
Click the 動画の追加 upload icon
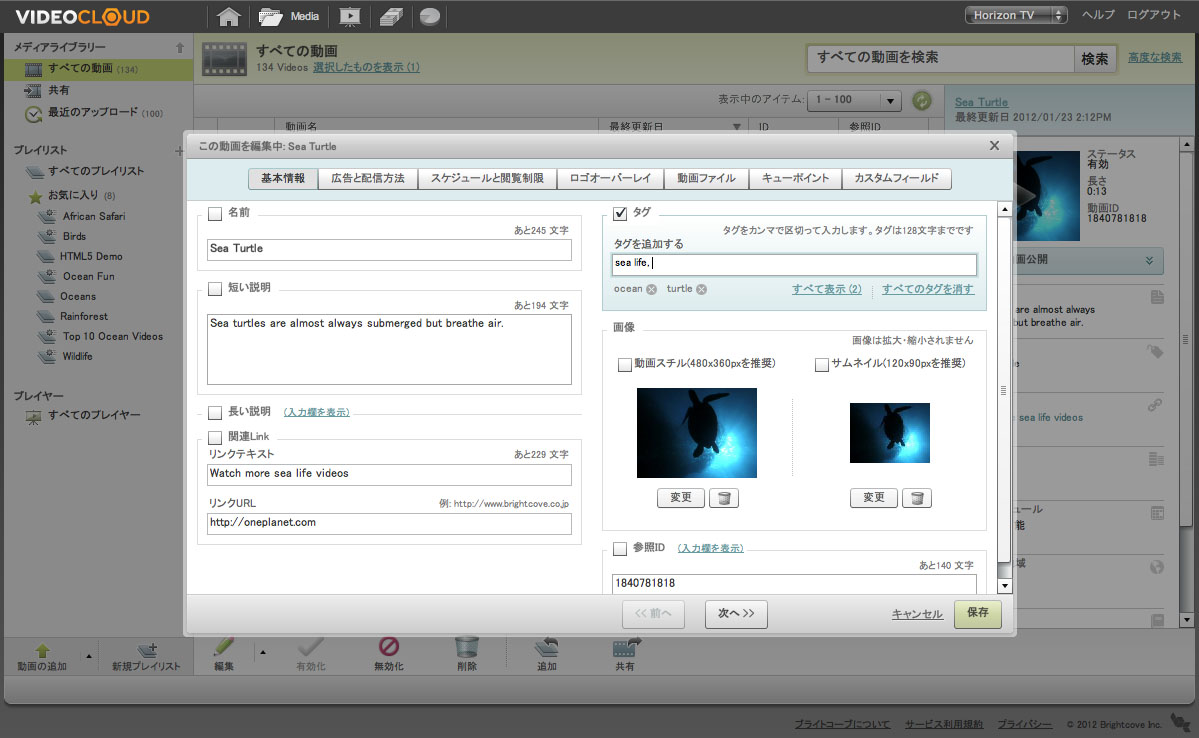click(42, 652)
